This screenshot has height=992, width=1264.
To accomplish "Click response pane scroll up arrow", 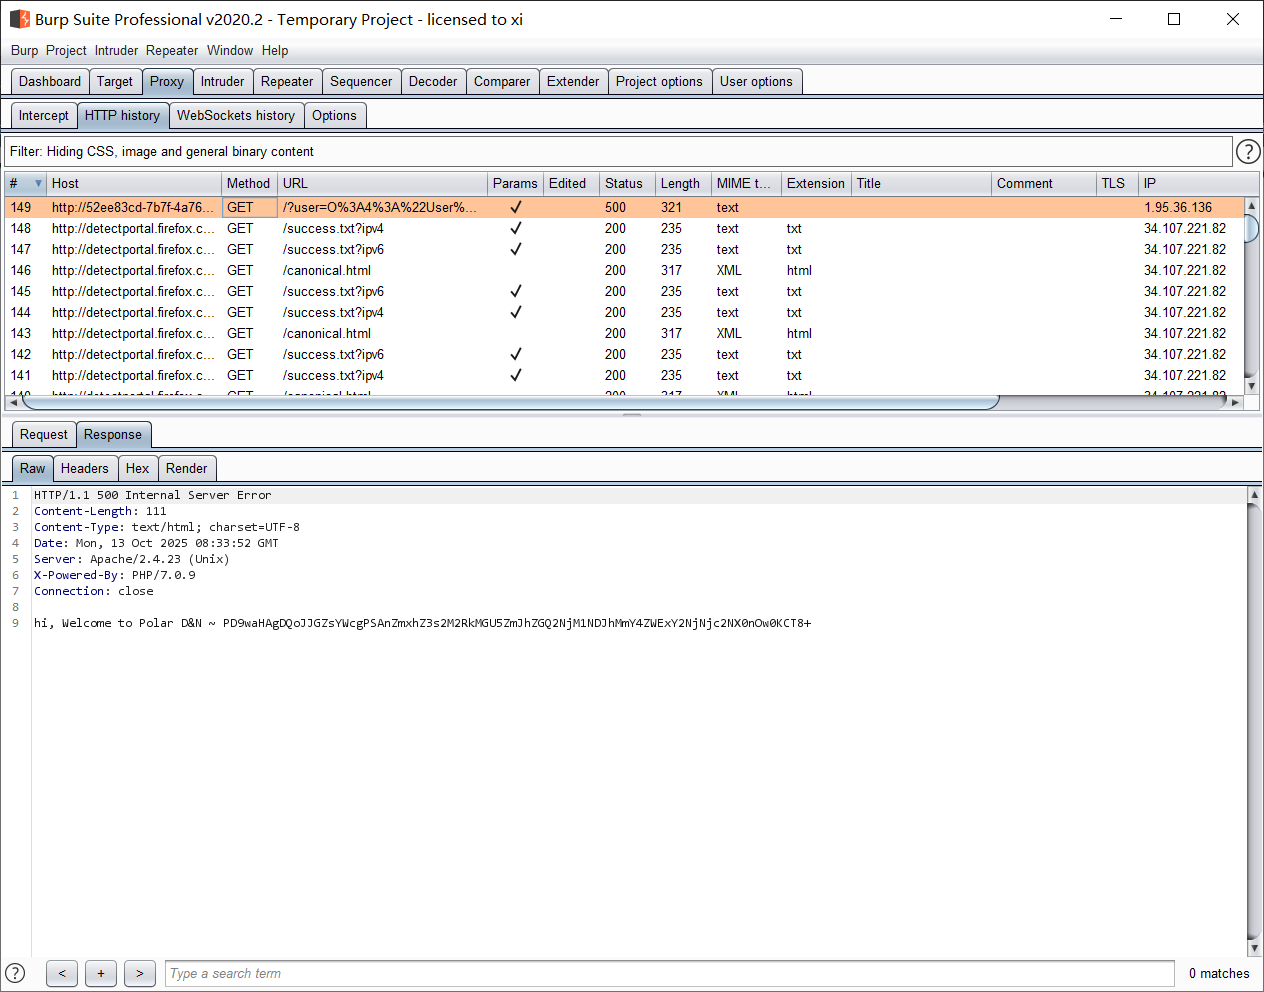I will 1254,494.
